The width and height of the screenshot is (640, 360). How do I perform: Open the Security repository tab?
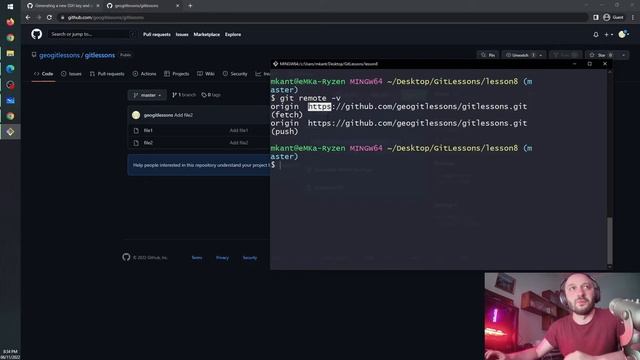(235, 74)
